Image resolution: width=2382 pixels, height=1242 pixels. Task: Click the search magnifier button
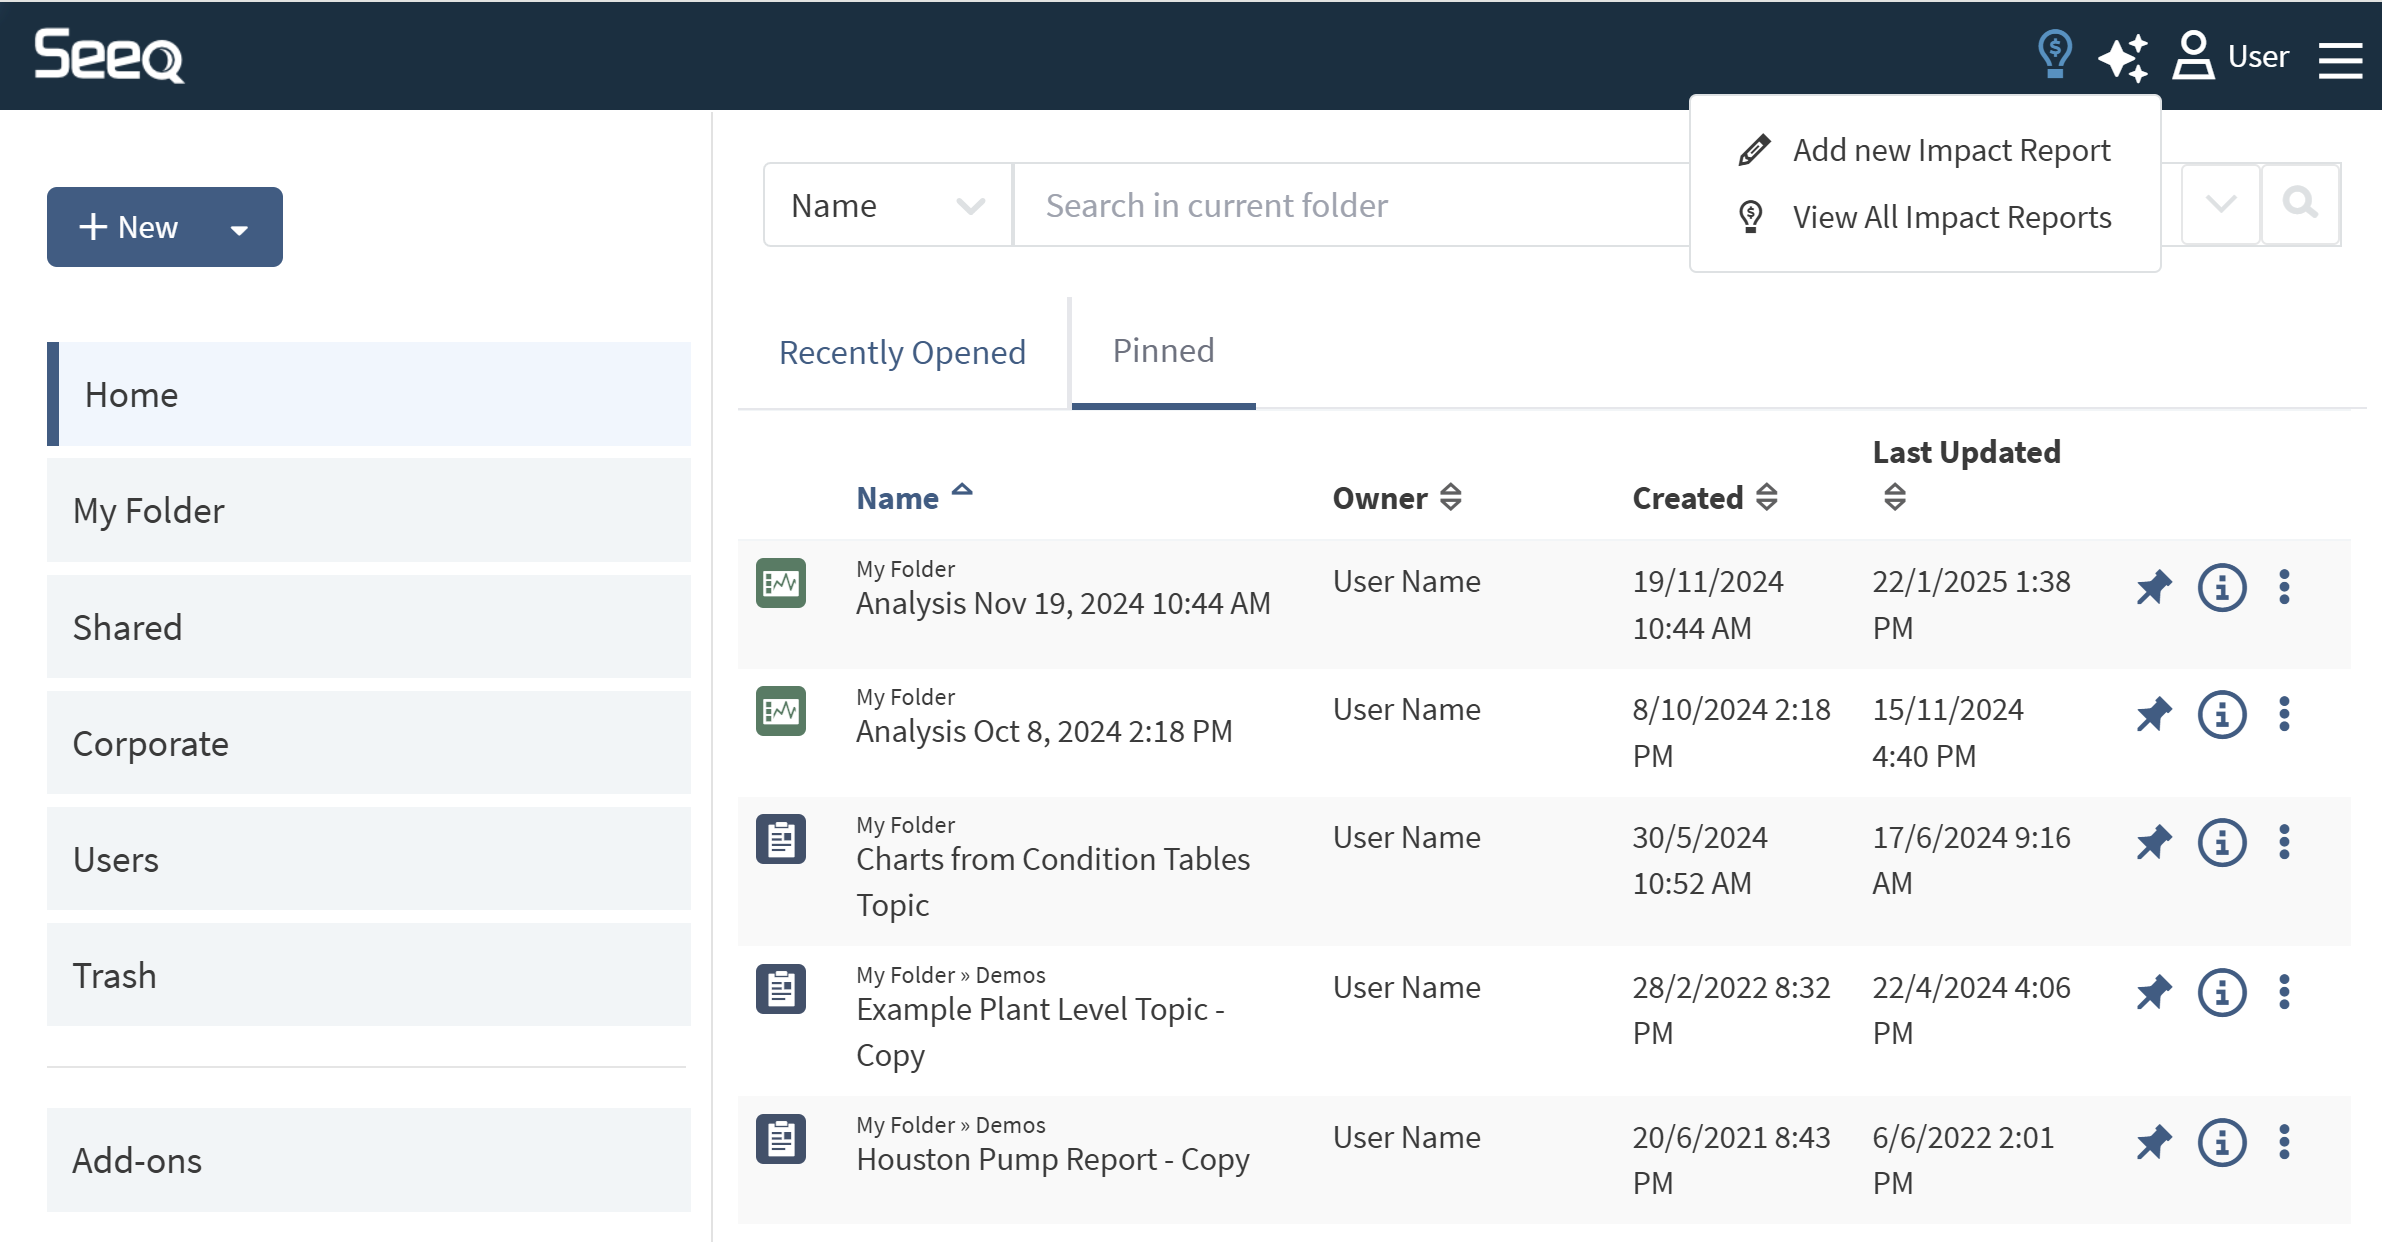pyautogui.click(x=2300, y=204)
